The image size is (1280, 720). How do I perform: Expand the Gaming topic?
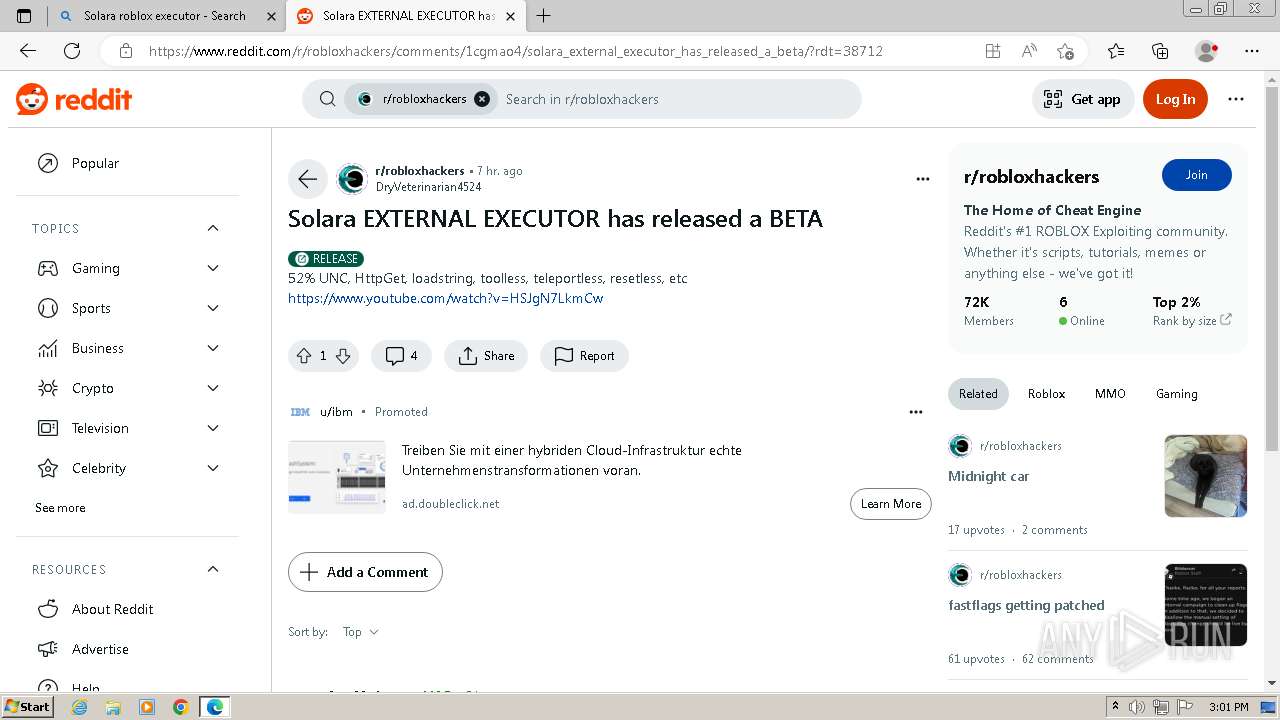point(213,268)
